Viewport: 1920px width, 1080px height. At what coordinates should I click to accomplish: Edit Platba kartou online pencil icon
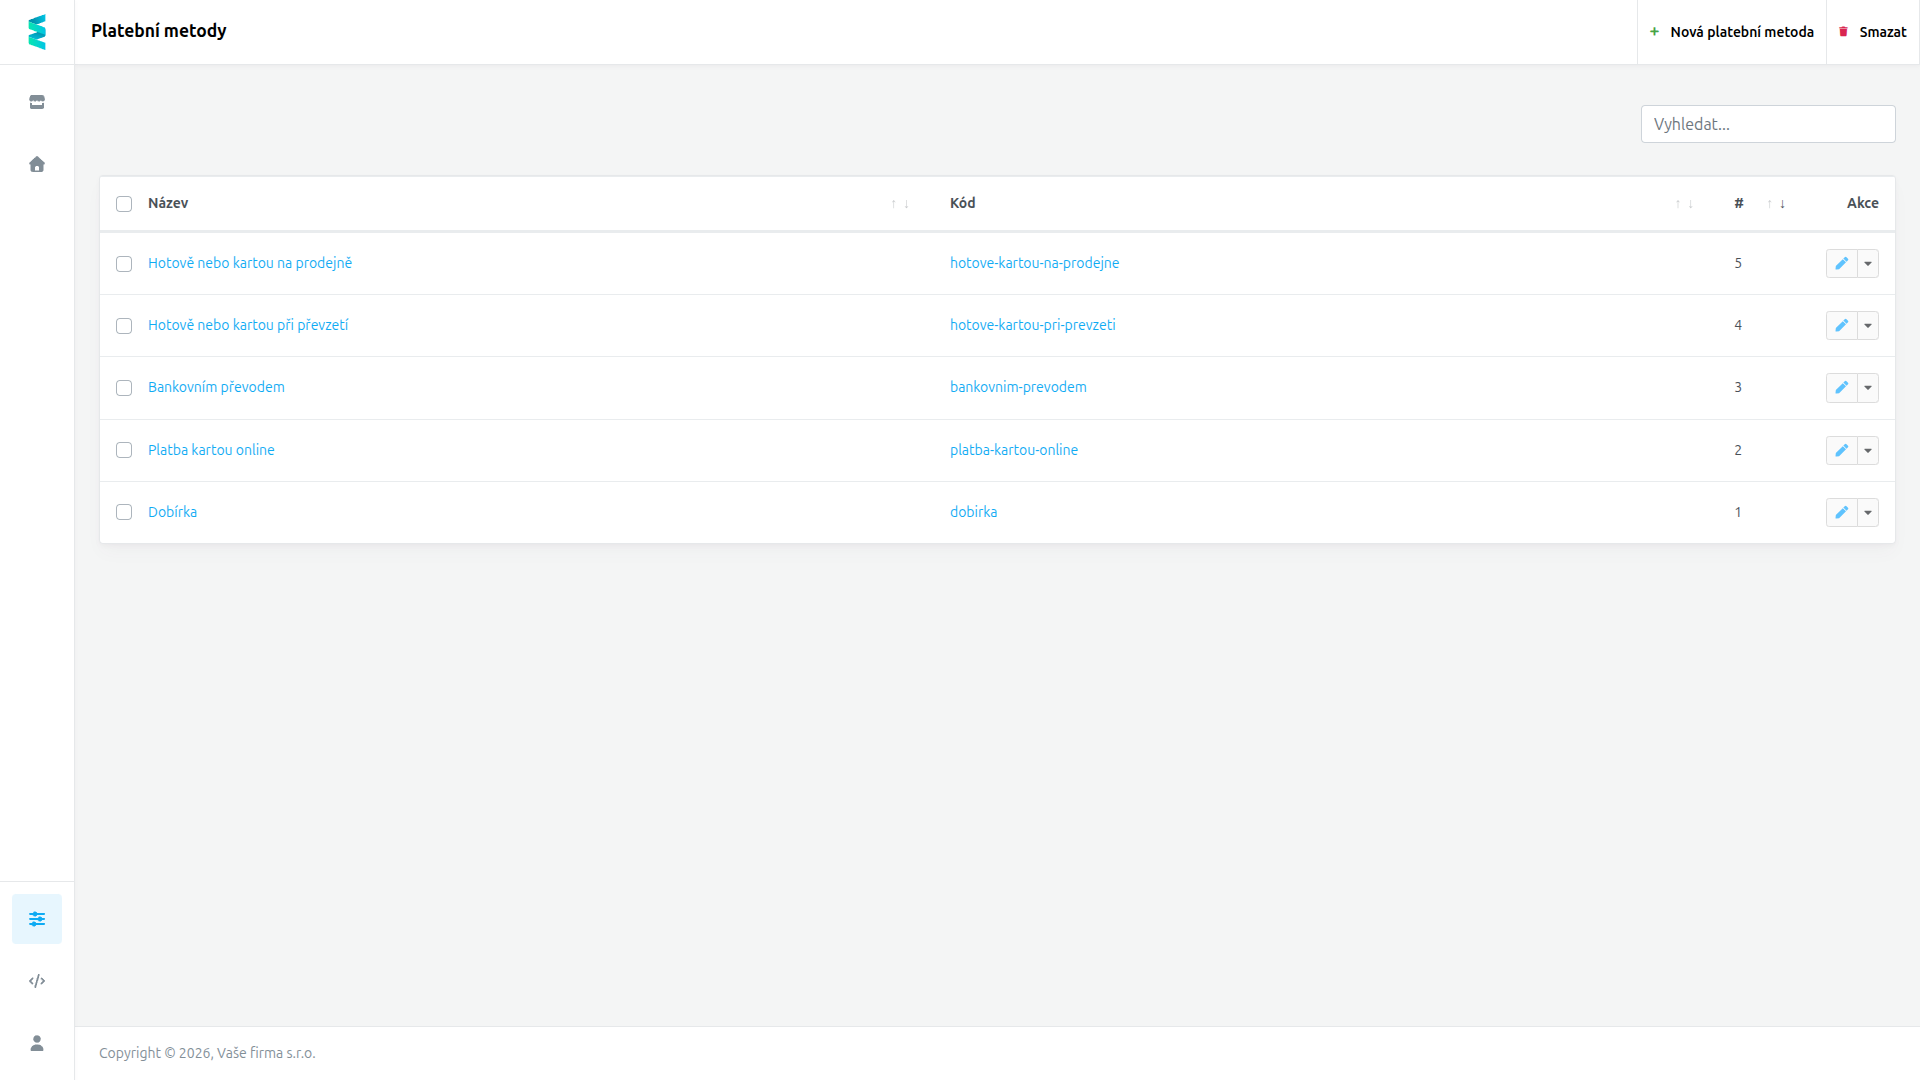1841,450
